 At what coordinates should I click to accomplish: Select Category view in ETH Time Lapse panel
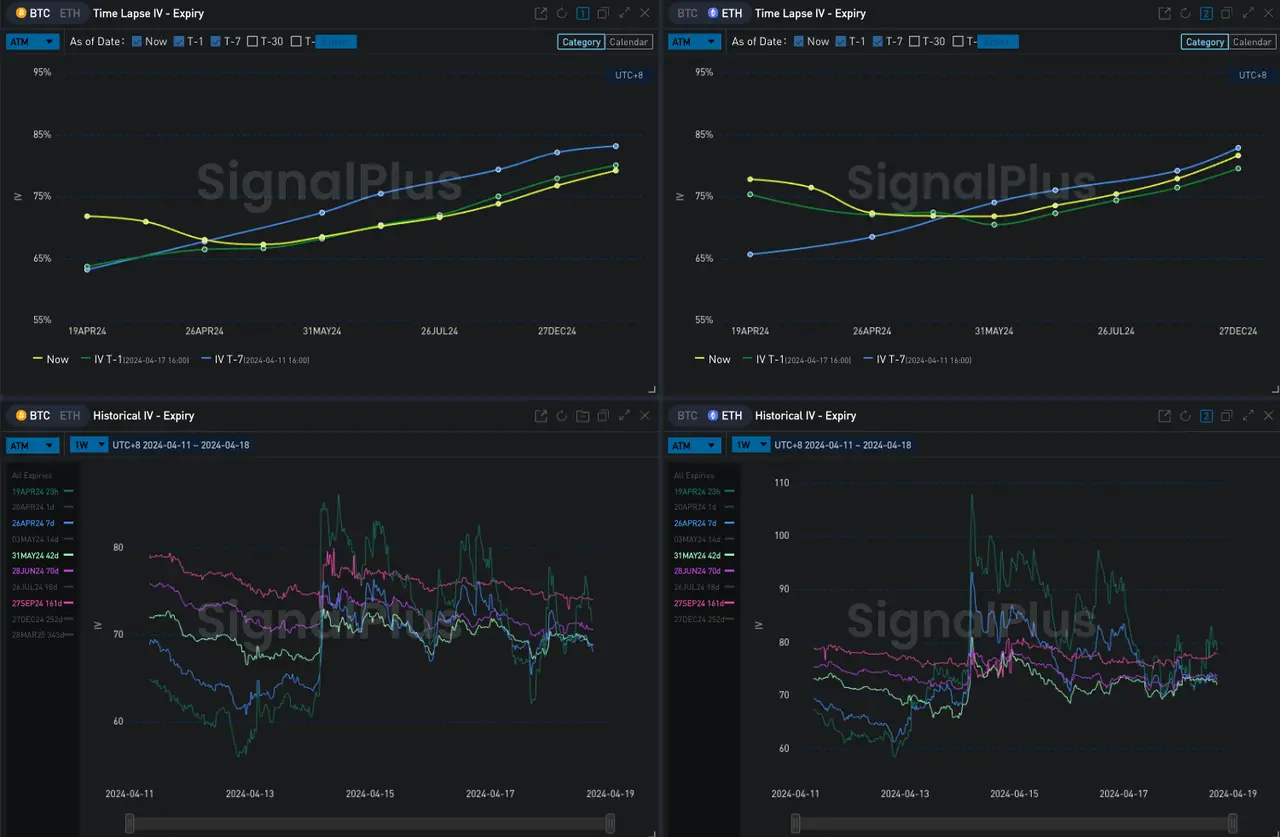(1204, 42)
